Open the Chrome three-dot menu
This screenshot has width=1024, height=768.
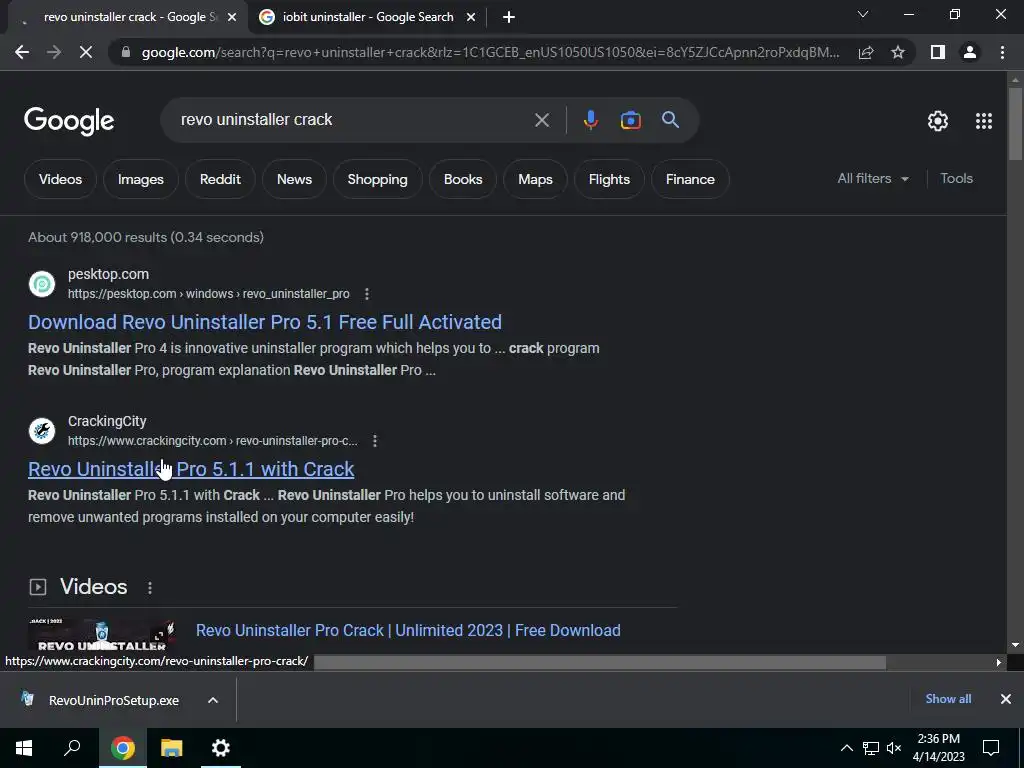[1002, 52]
